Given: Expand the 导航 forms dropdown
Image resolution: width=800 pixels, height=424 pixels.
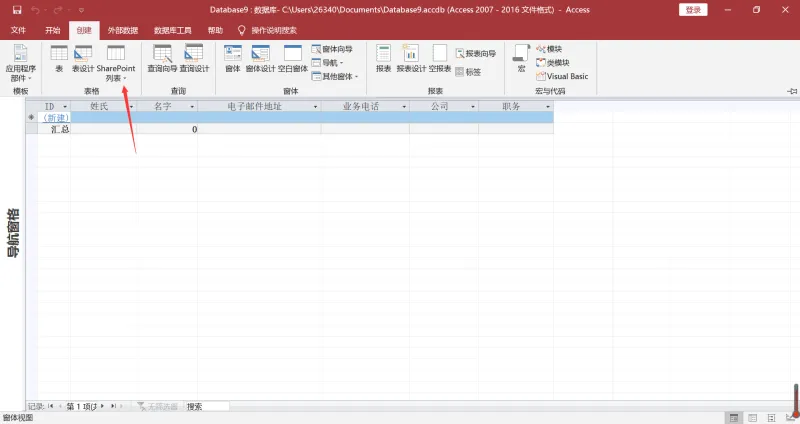Looking at the screenshot, I should 327,63.
